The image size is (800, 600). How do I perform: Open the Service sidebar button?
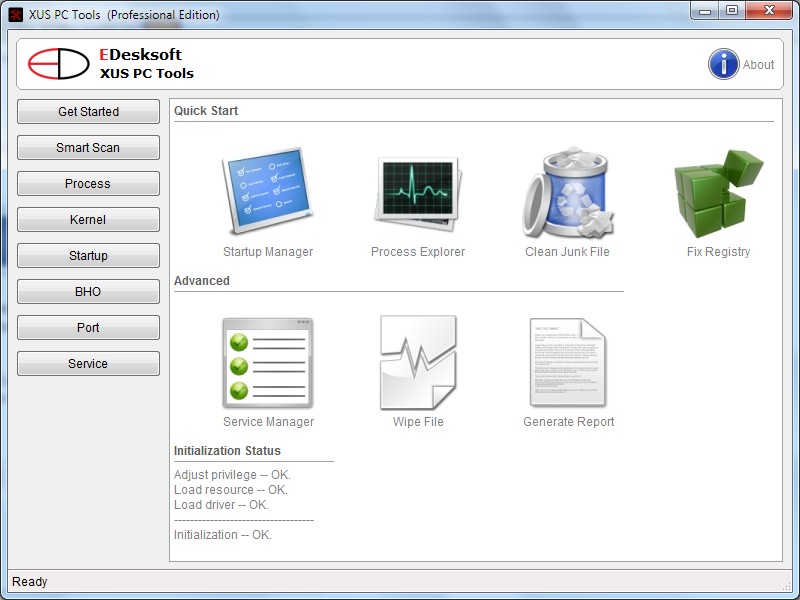[x=88, y=364]
